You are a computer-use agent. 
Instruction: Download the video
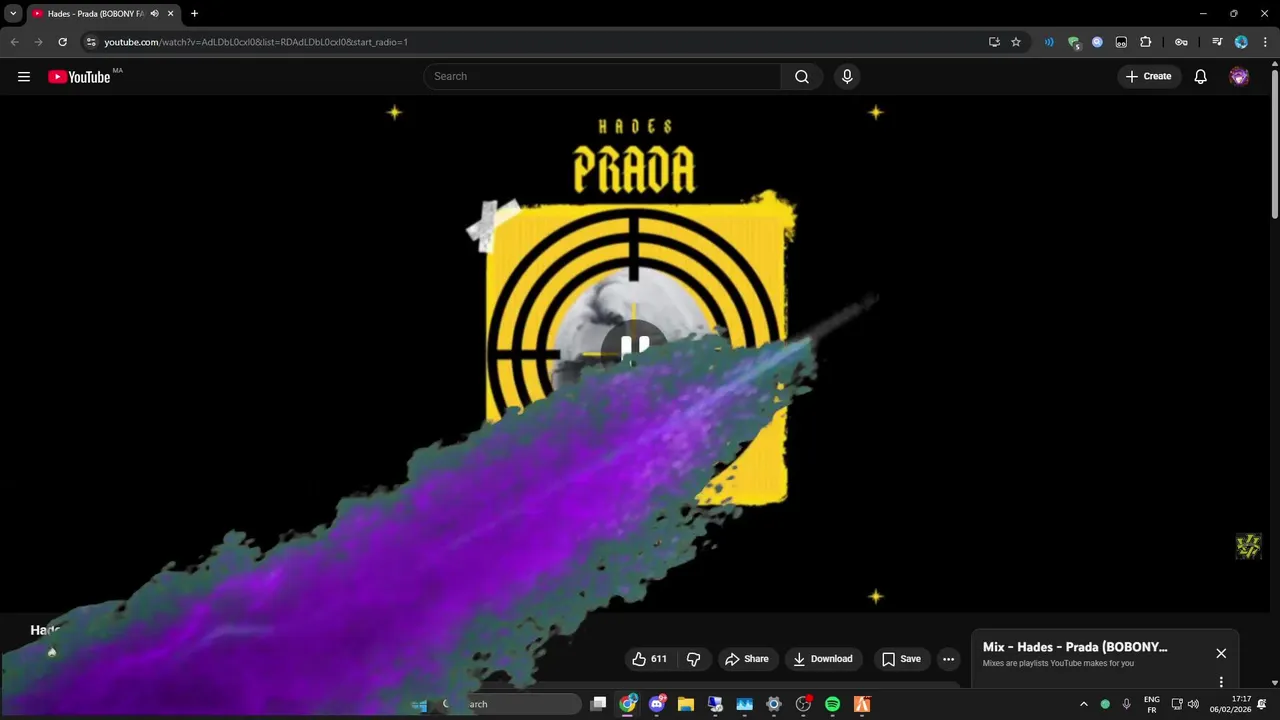click(823, 659)
